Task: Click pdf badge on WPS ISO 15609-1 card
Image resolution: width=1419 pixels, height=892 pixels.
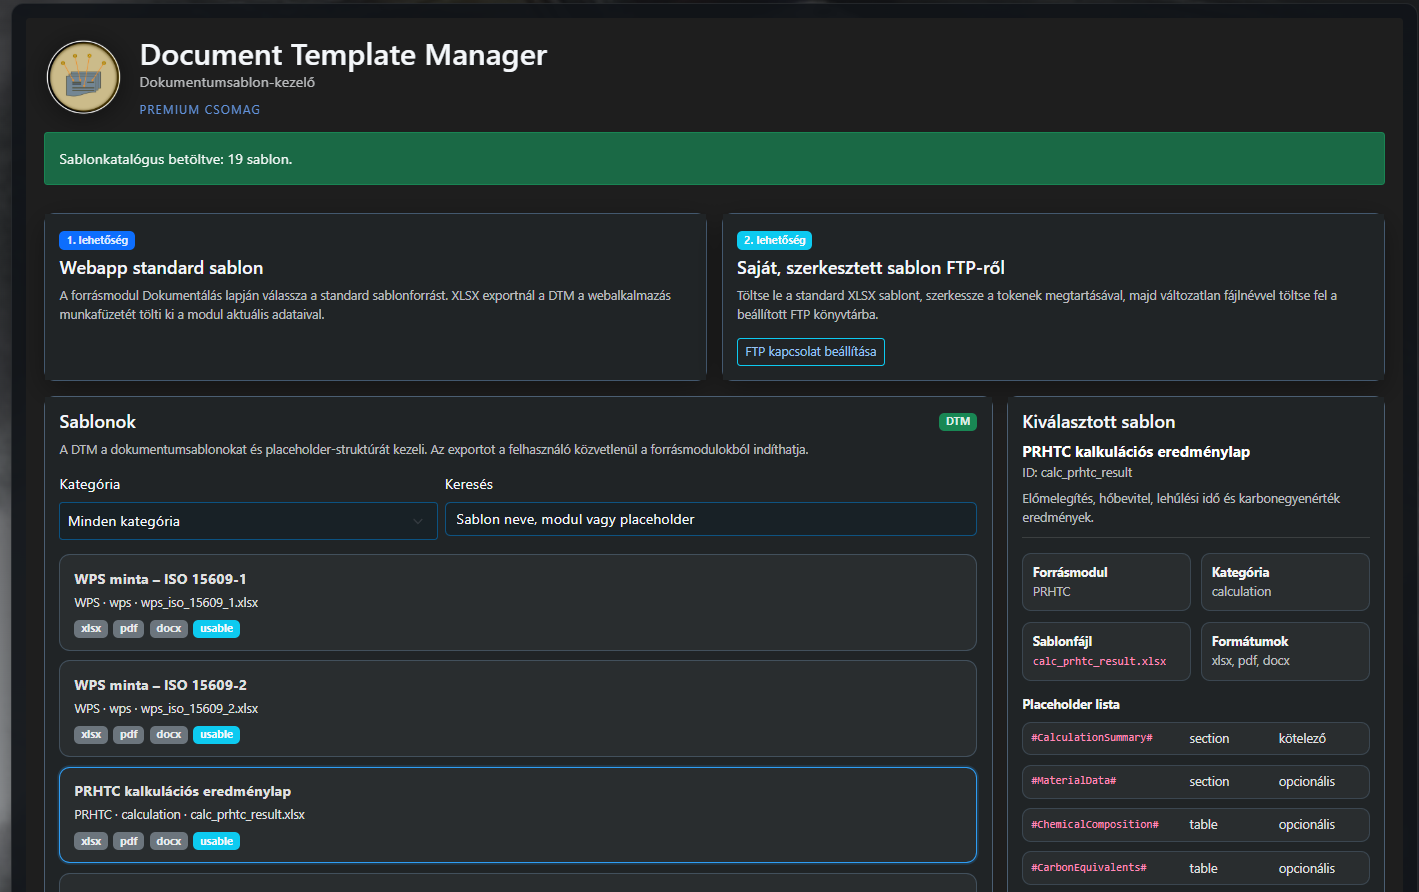Action: tap(129, 629)
